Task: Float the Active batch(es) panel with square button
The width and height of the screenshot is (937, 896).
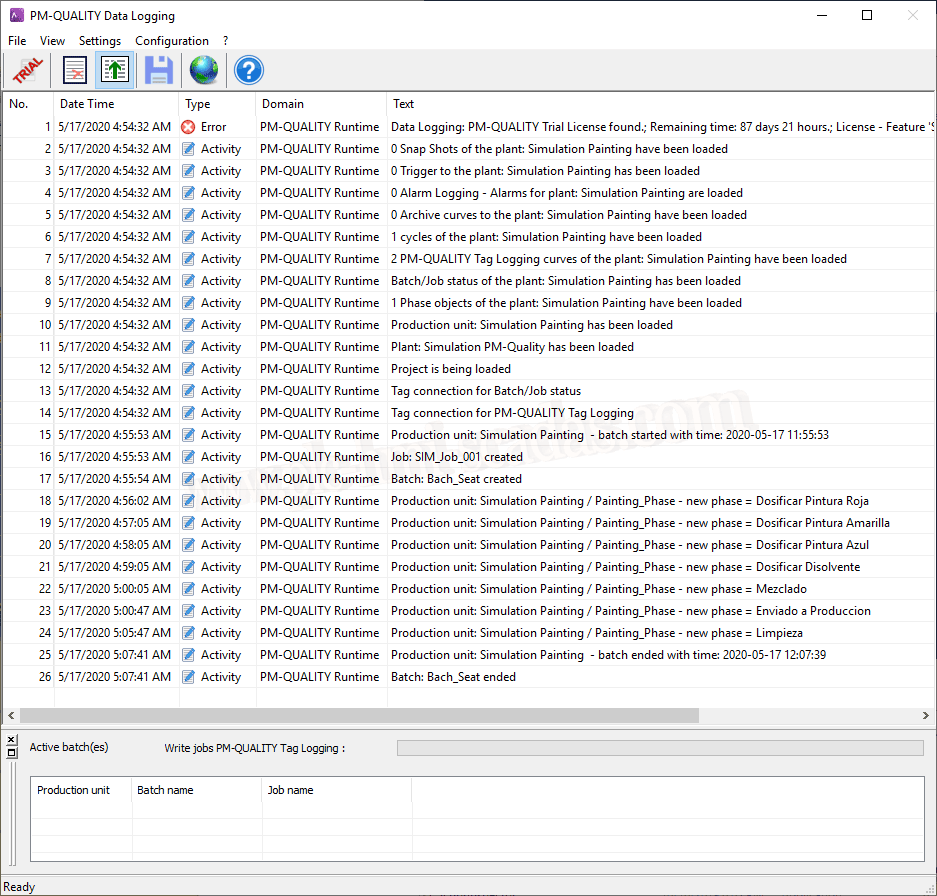Action: 11,752
